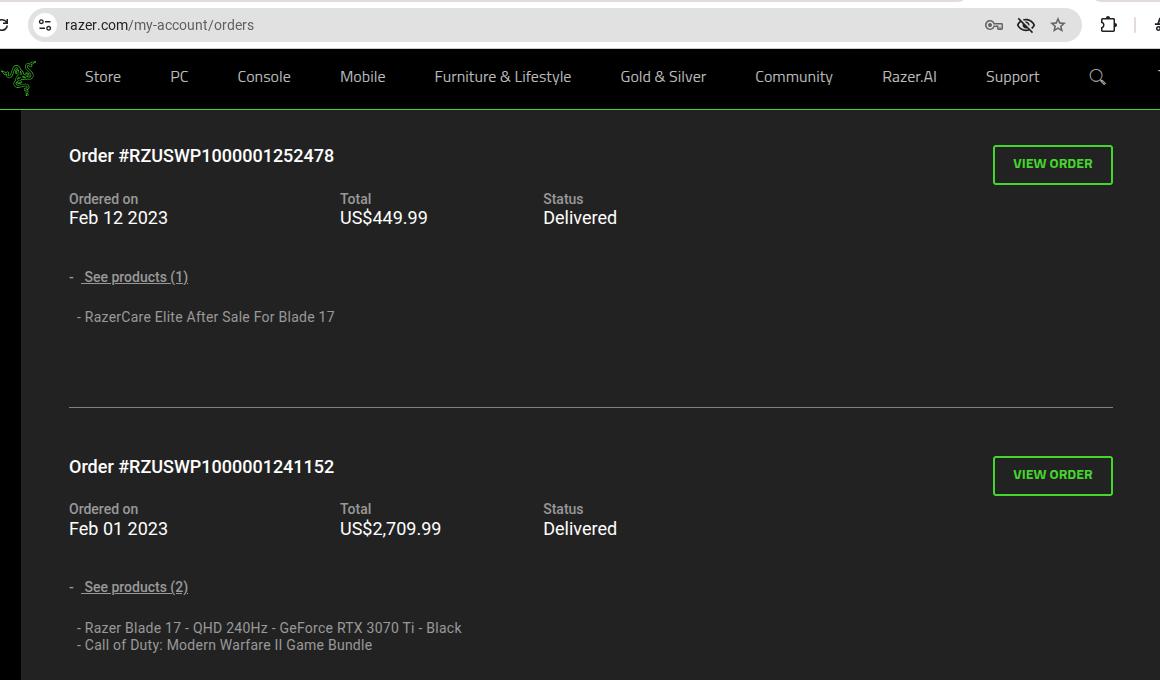Viewport: 1160px width, 680px height.
Task: View order RZUSWP1000001252478 details
Action: (1052, 164)
